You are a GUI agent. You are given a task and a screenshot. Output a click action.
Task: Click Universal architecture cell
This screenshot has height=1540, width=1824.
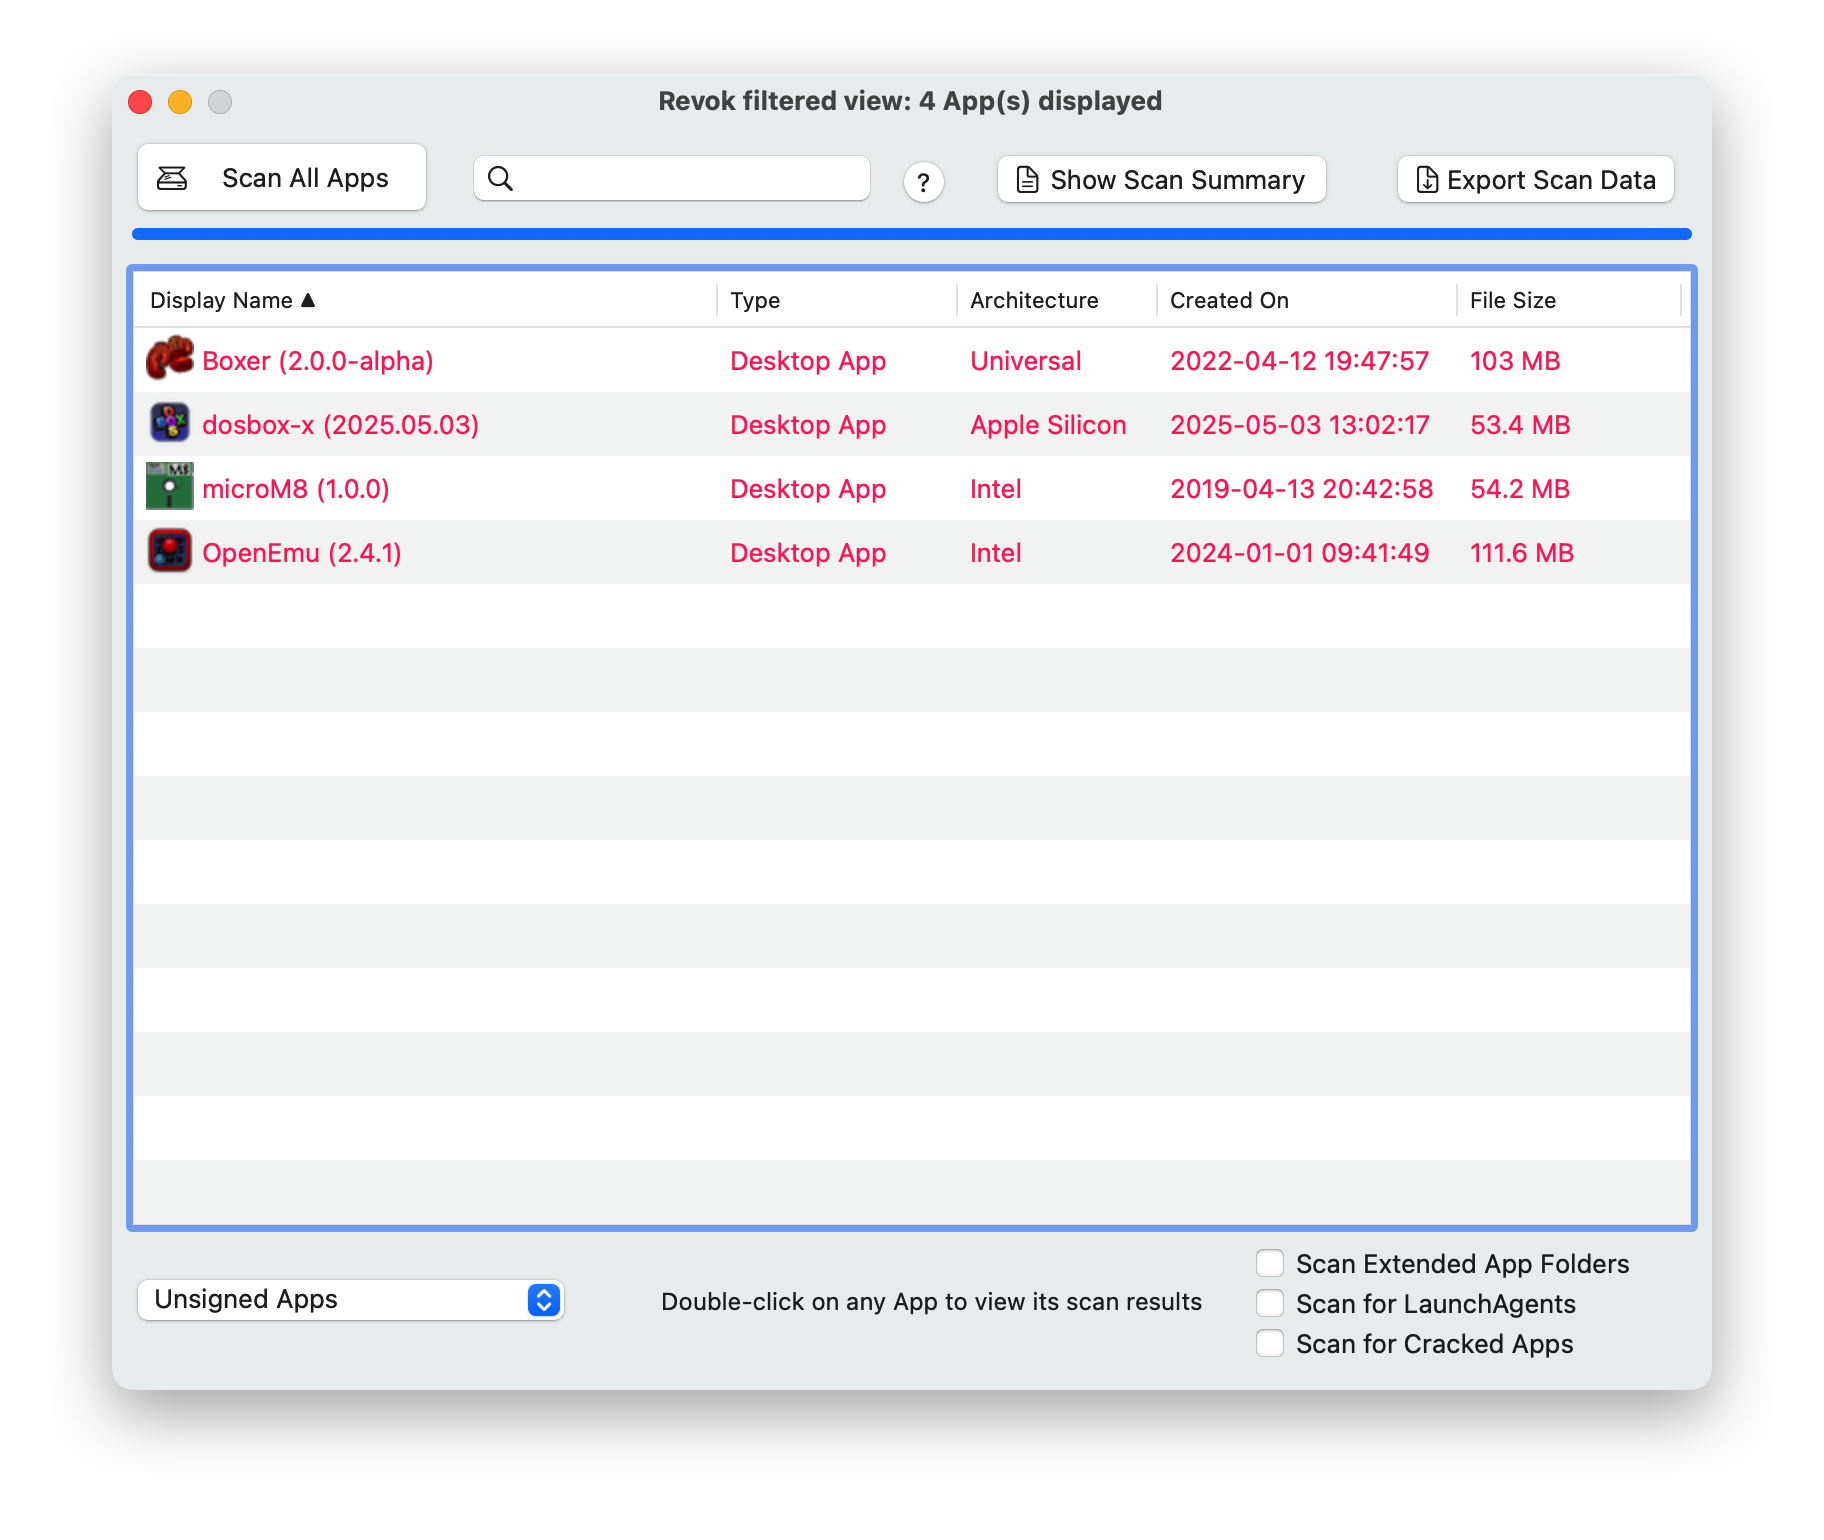[1026, 361]
